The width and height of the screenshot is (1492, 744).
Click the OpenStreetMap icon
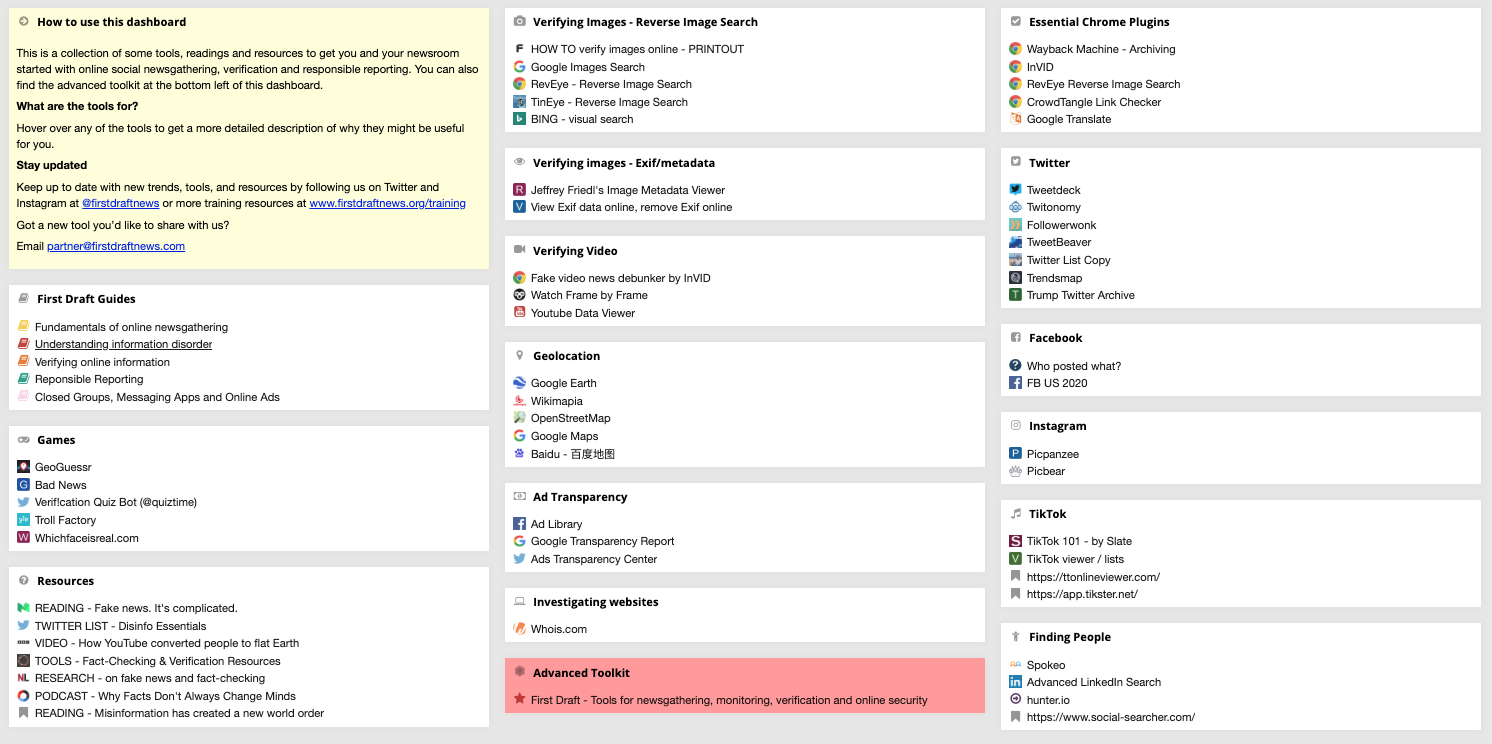519,418
